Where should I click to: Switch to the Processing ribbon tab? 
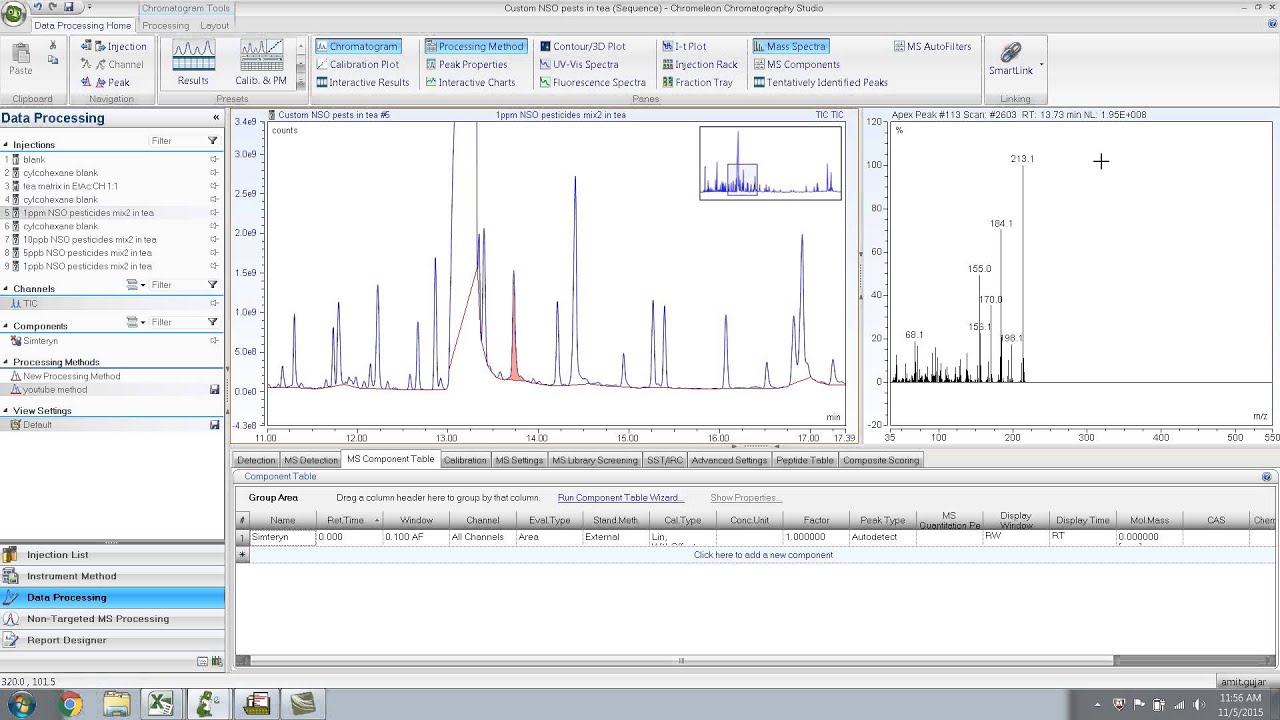tap(165, 25)
